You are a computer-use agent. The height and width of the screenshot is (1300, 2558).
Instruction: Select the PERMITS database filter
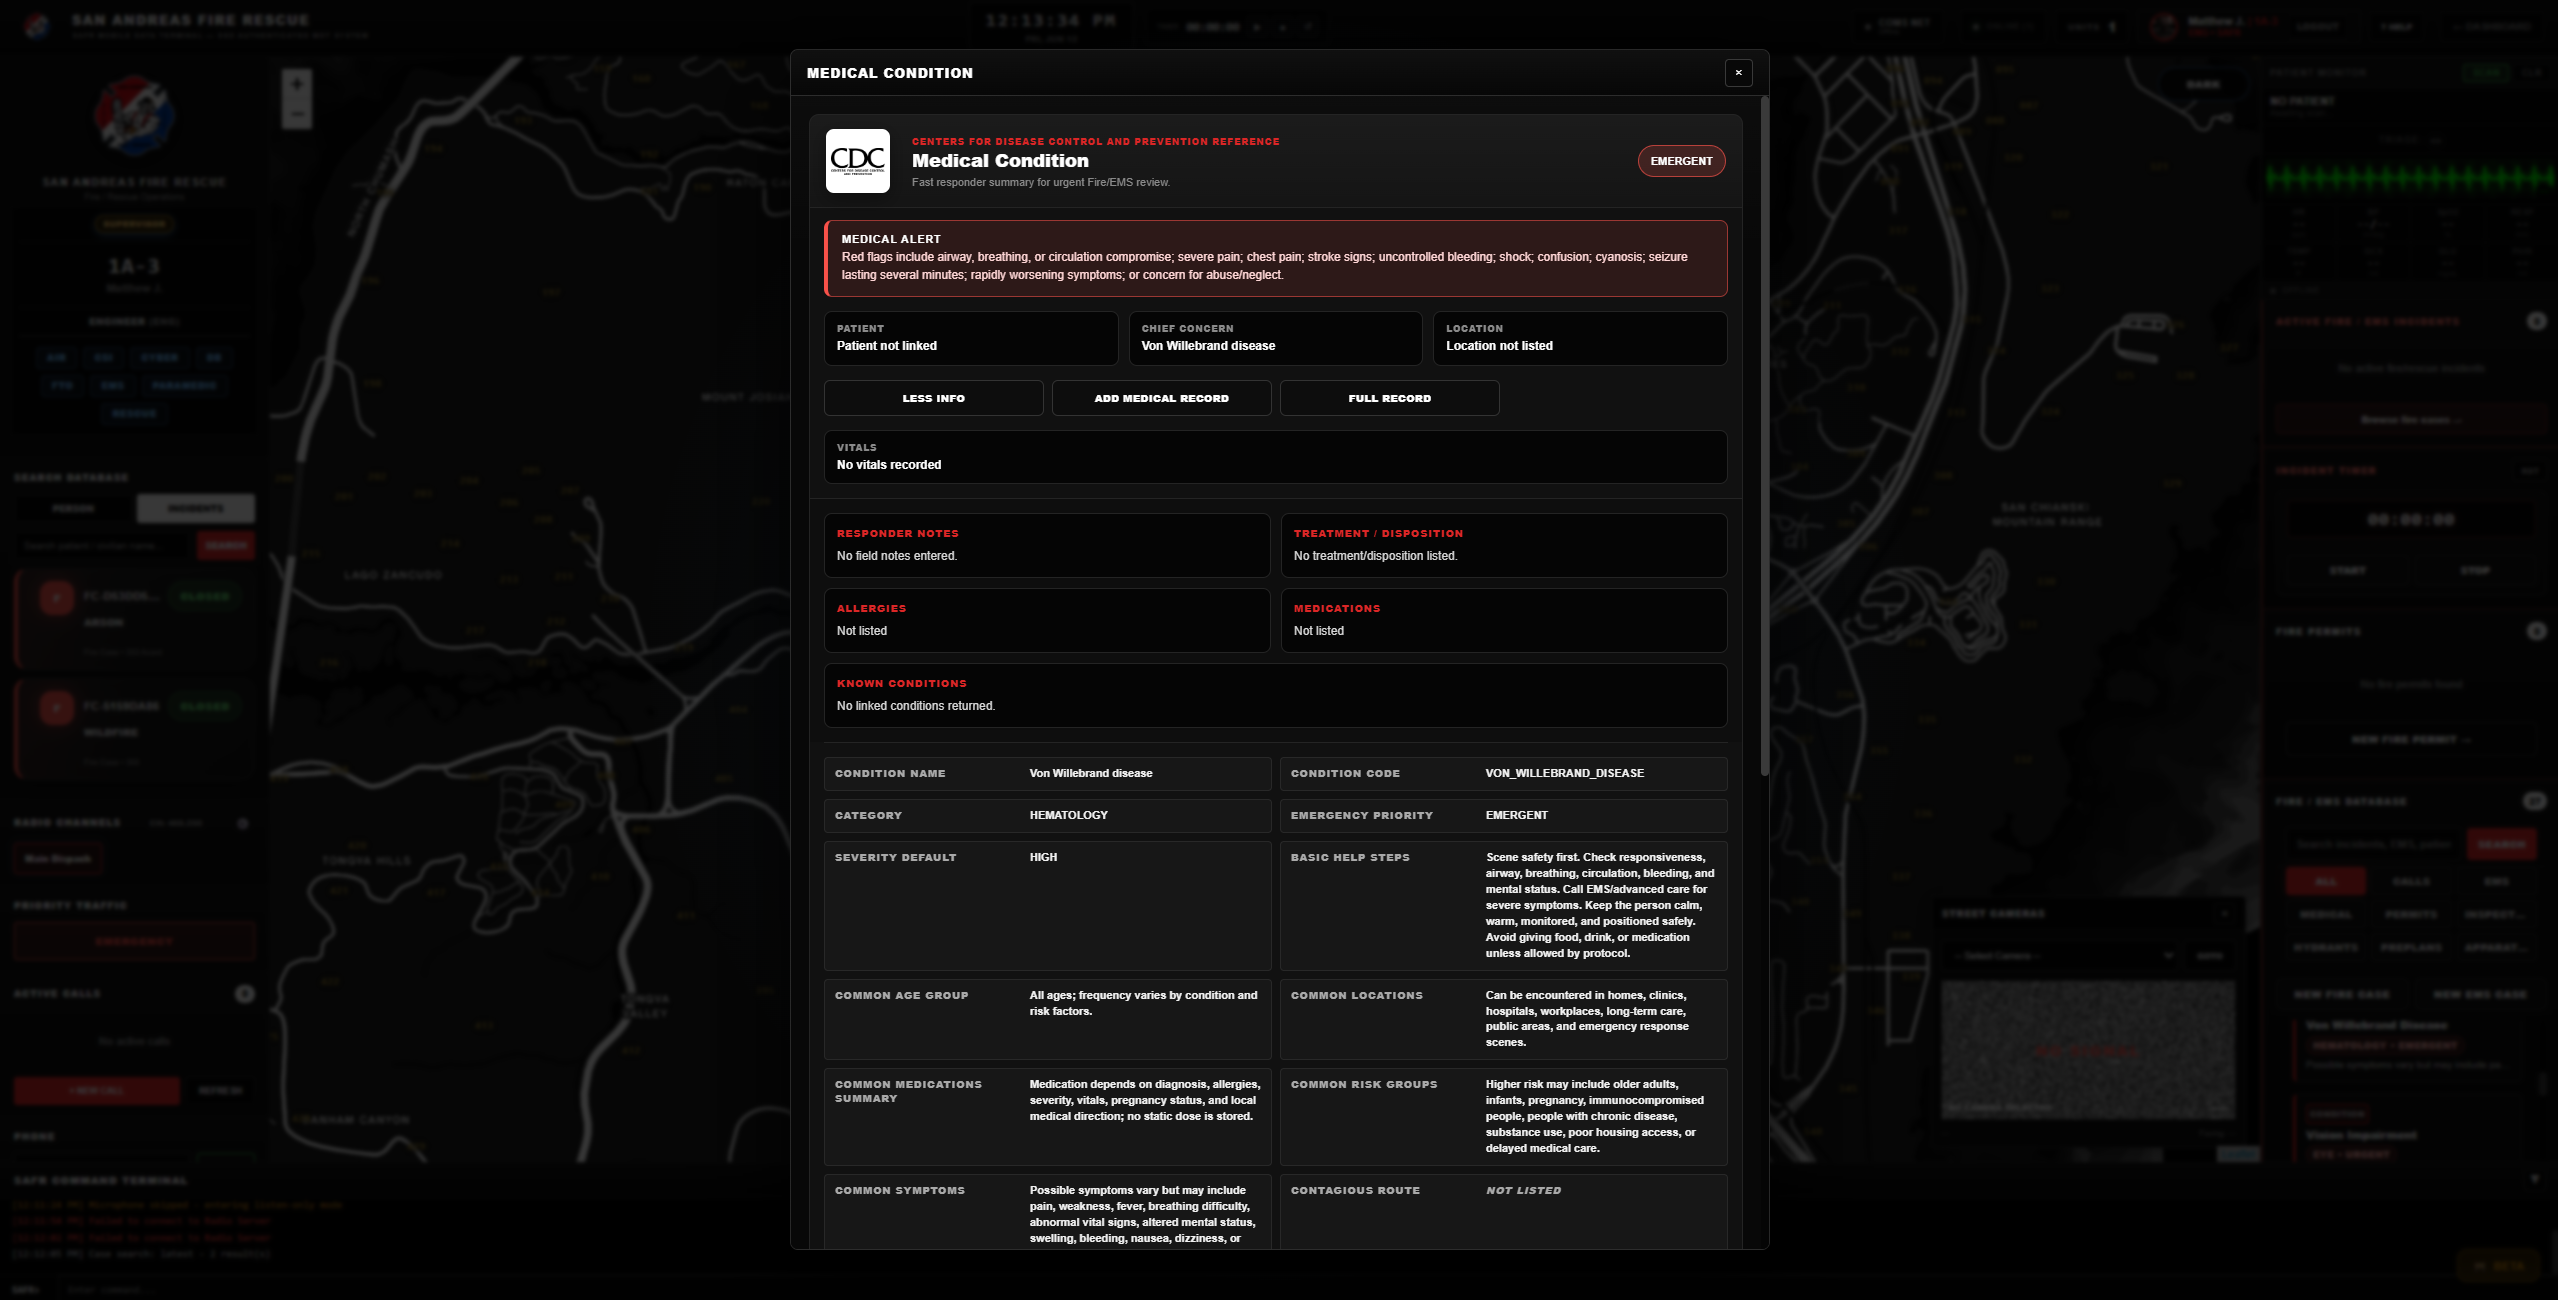click(x=2410, y=915)
